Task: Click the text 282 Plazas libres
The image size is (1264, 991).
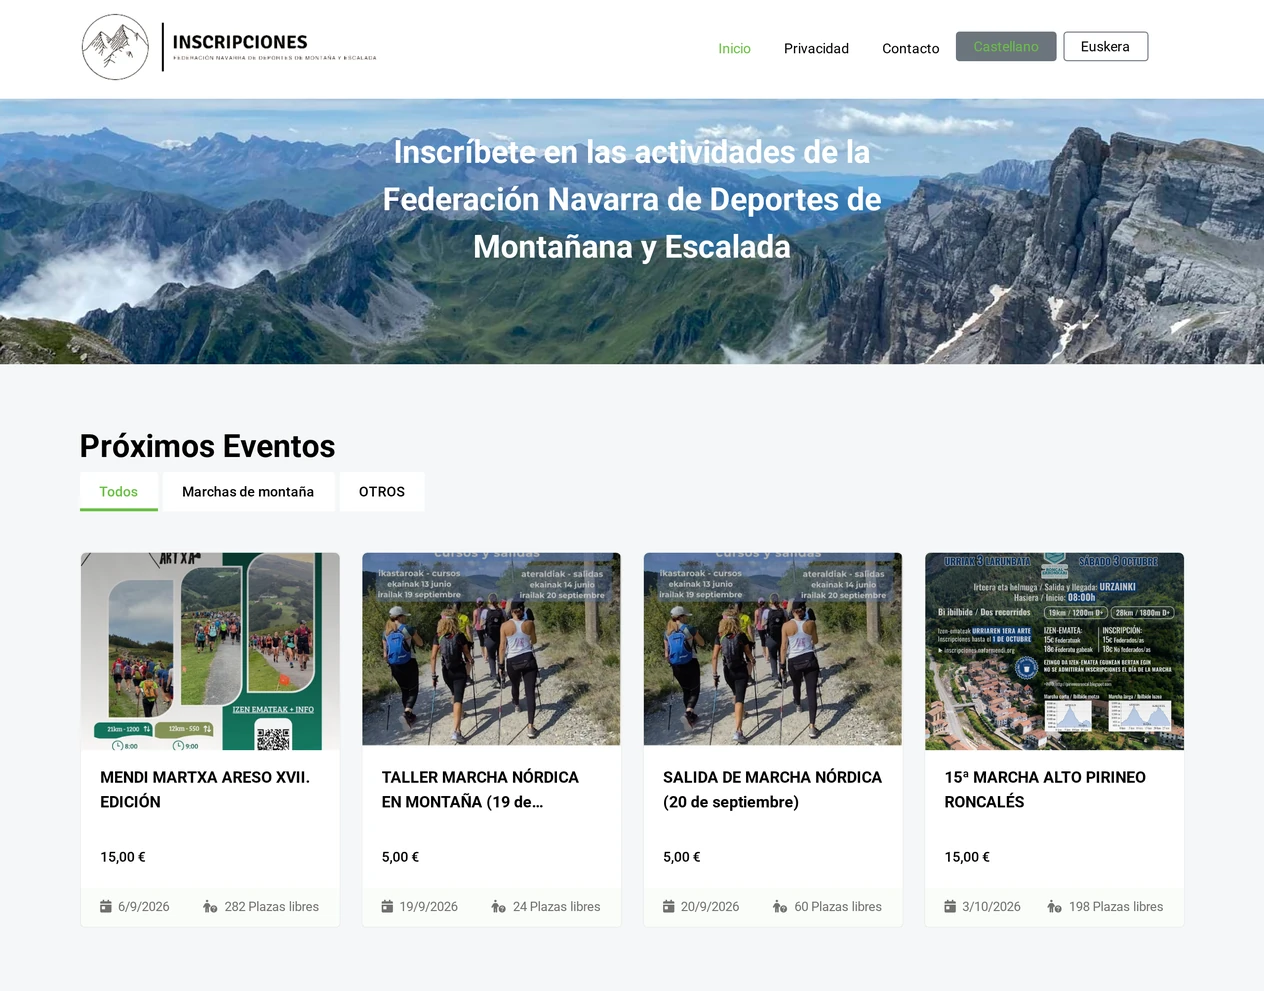Action: coord(272,907)
